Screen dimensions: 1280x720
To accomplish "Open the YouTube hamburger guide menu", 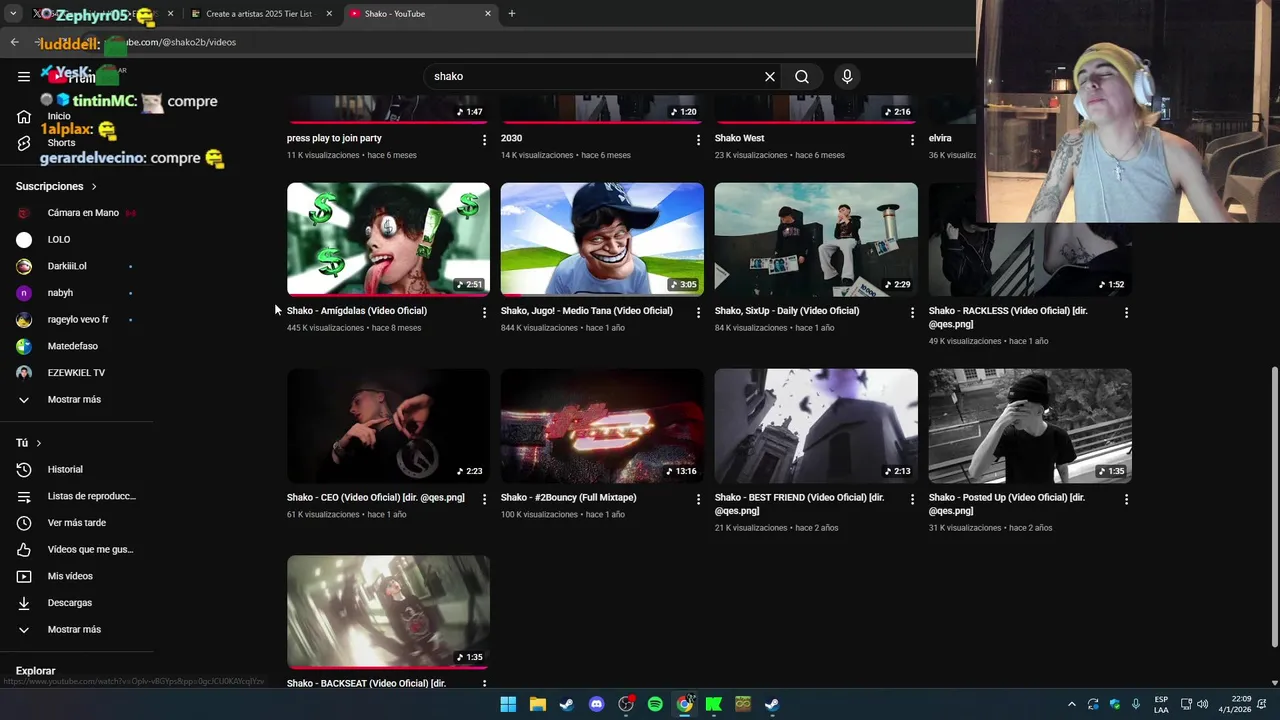I will tap(24, 76).
